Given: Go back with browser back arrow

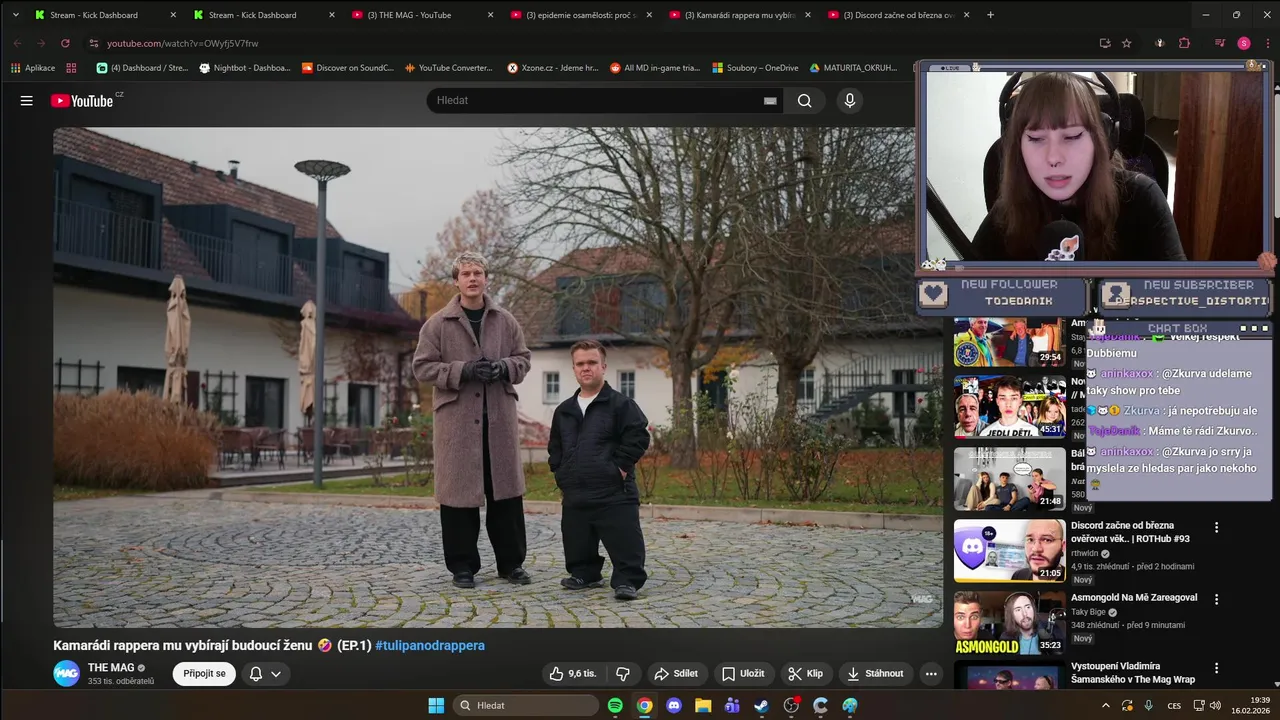Looking at the screenshot, I should pyautogui.click(x=17, y=43).
